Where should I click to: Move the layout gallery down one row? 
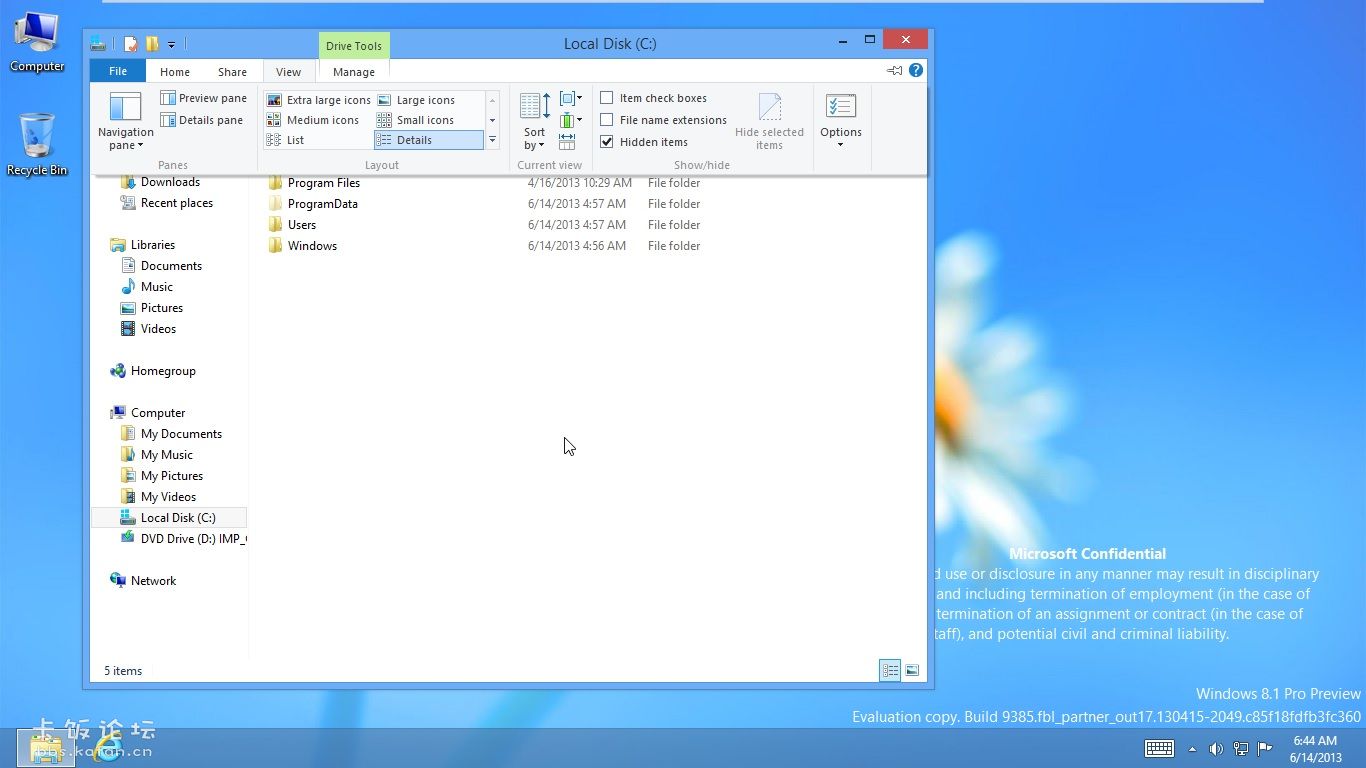click(x=492, y=120)
